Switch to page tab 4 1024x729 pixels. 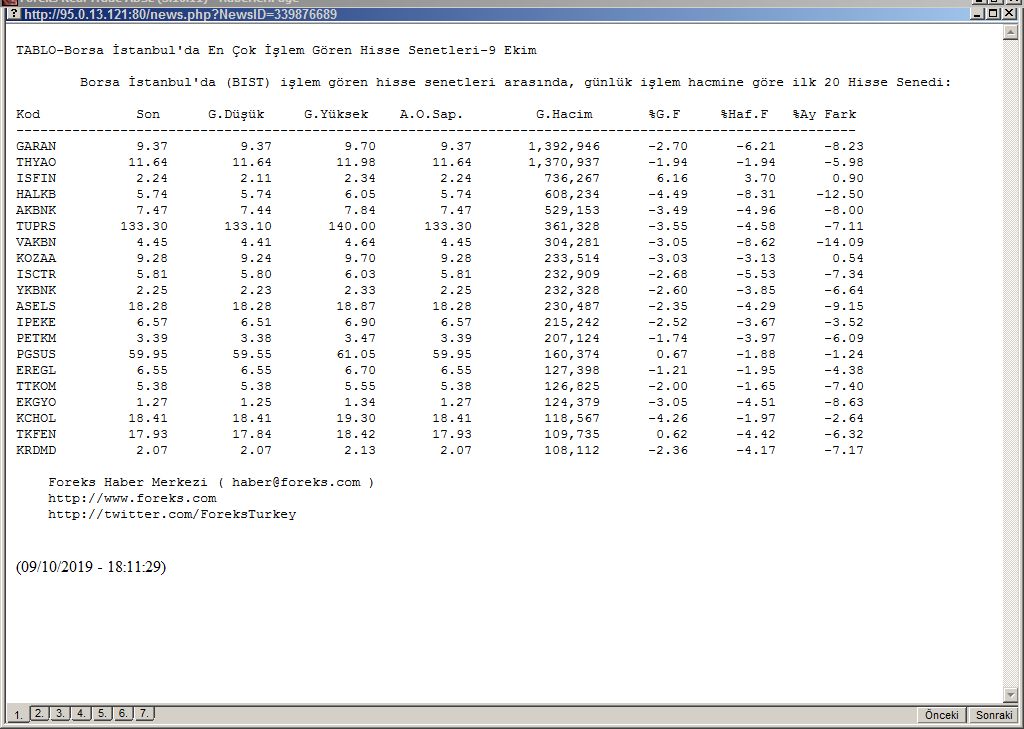click(82, 713)
